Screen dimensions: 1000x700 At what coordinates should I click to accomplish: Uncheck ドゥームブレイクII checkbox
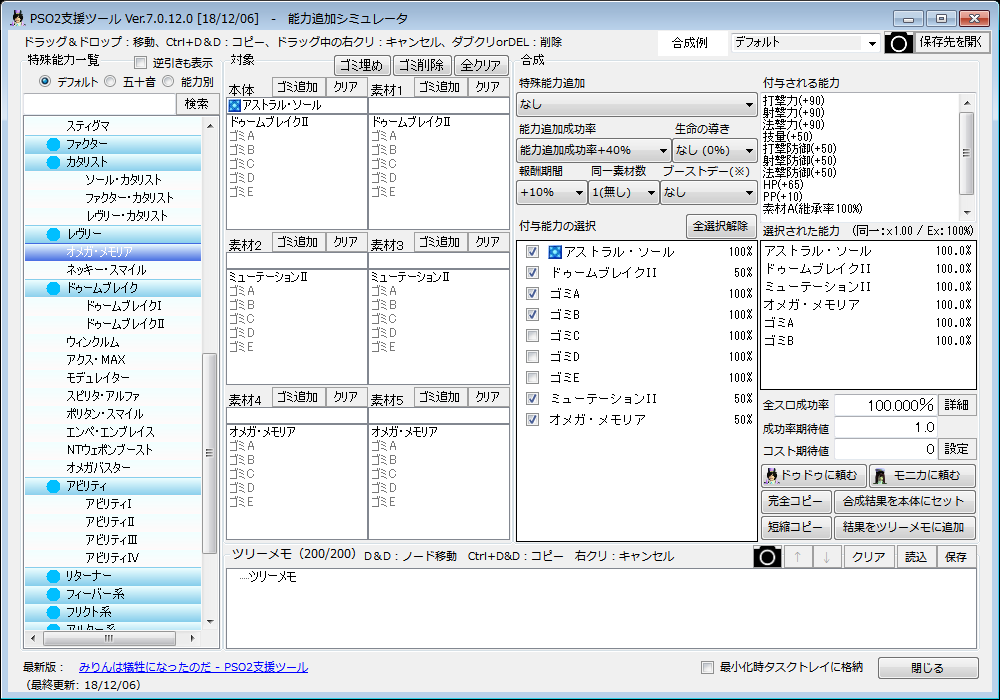532,273
